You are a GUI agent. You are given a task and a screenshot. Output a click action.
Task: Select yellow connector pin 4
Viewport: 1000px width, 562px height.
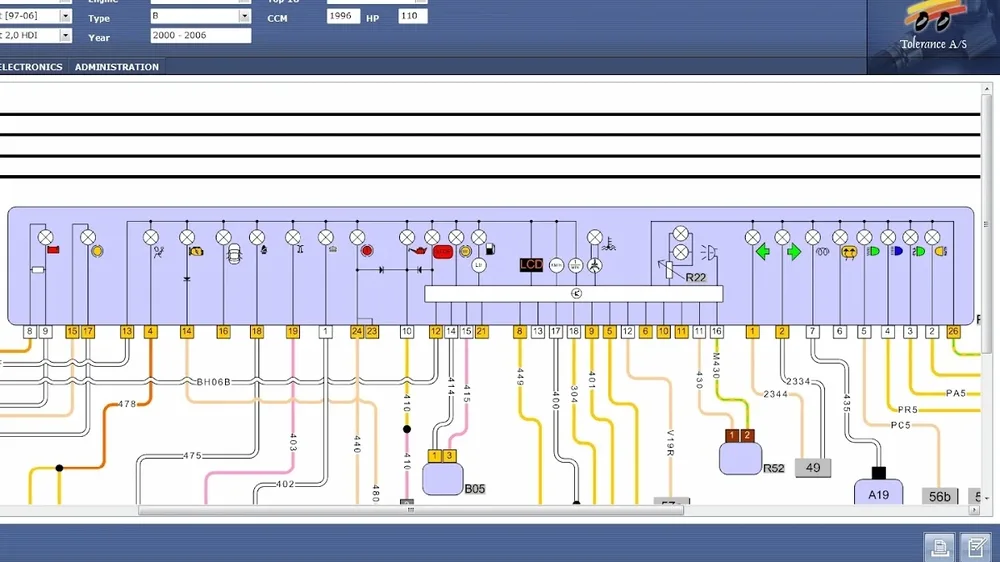coord(151,332)
